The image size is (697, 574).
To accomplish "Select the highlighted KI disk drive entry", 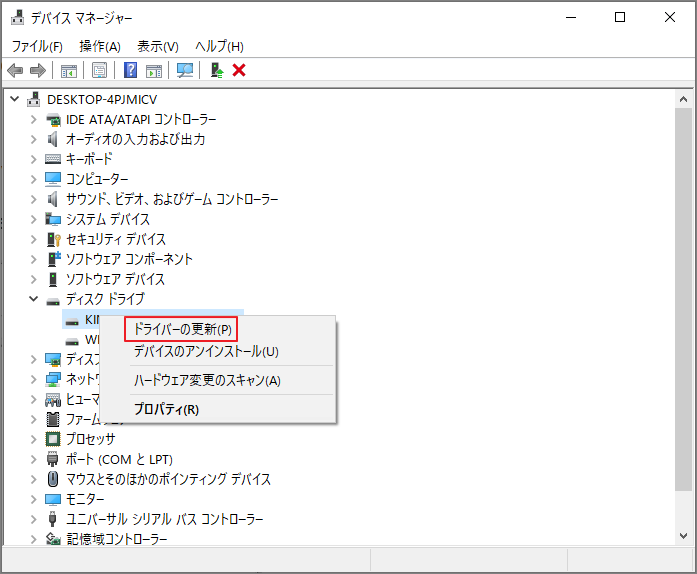I will [81, 319].
